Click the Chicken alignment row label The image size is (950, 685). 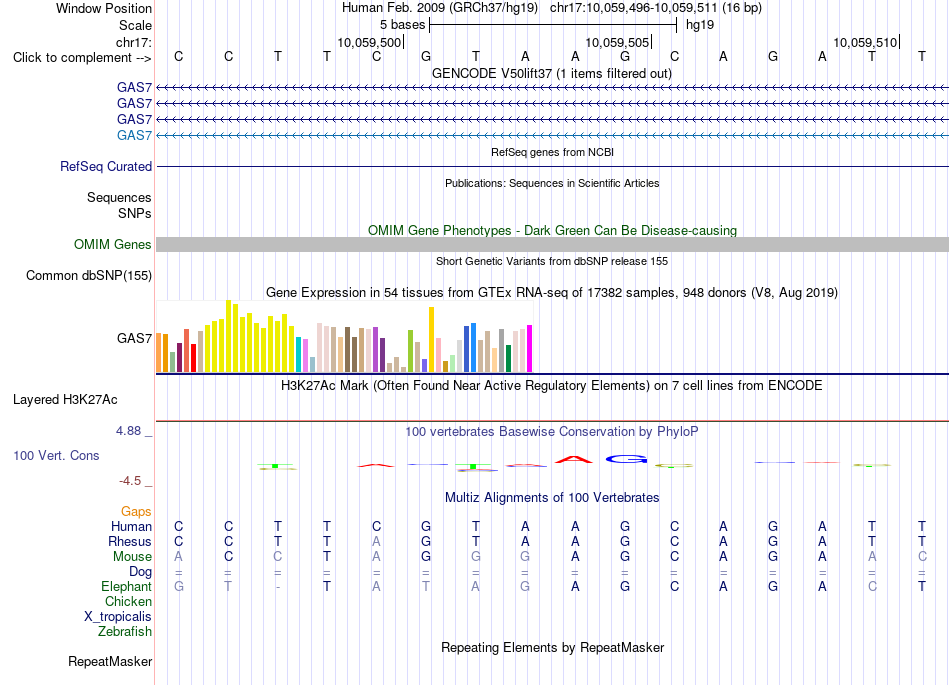tap(128, 601)
